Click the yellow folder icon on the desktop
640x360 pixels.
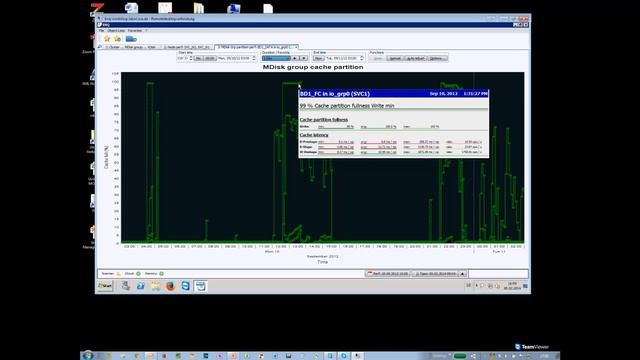pyautogui.click(x=199, y=8)
